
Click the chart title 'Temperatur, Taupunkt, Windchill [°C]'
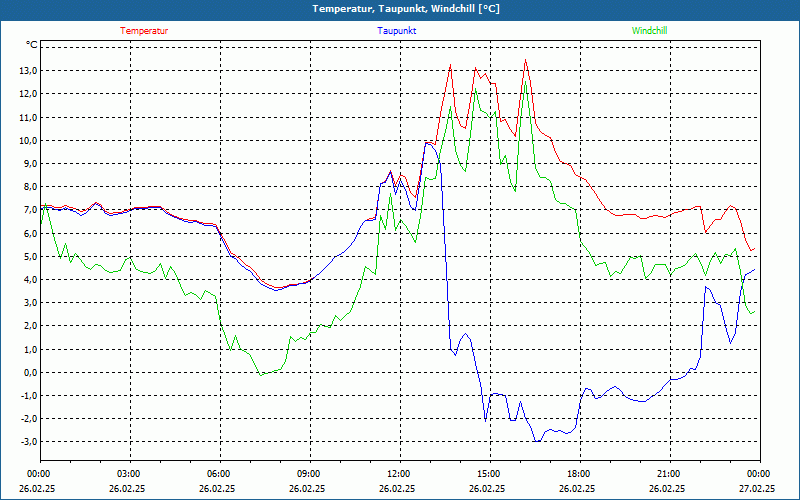pyautogui.click(x=406, y=9)
